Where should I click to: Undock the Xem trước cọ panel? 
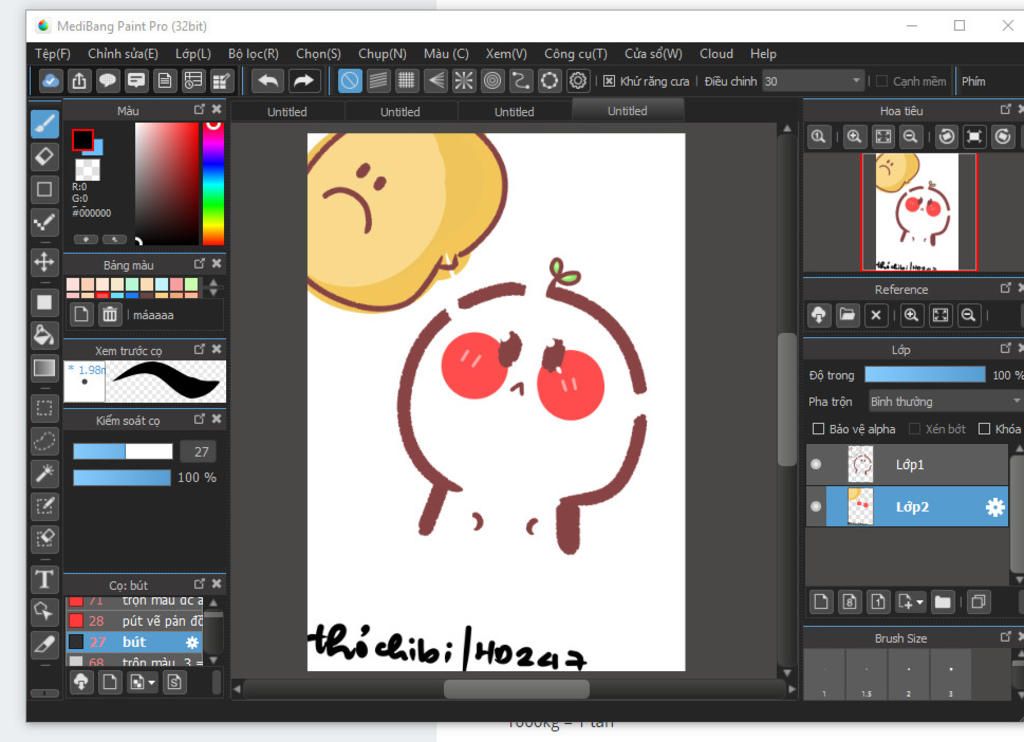[199, 349]
